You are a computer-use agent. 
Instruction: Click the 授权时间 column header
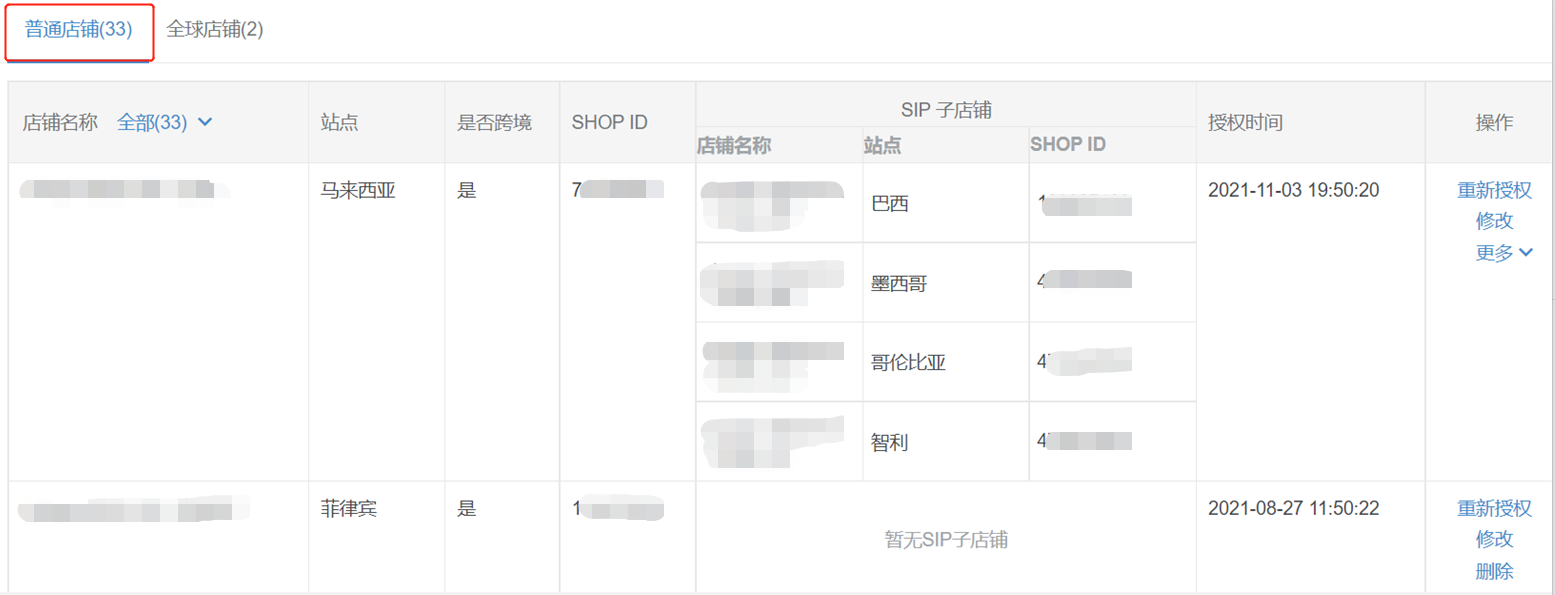(1245, 122)
